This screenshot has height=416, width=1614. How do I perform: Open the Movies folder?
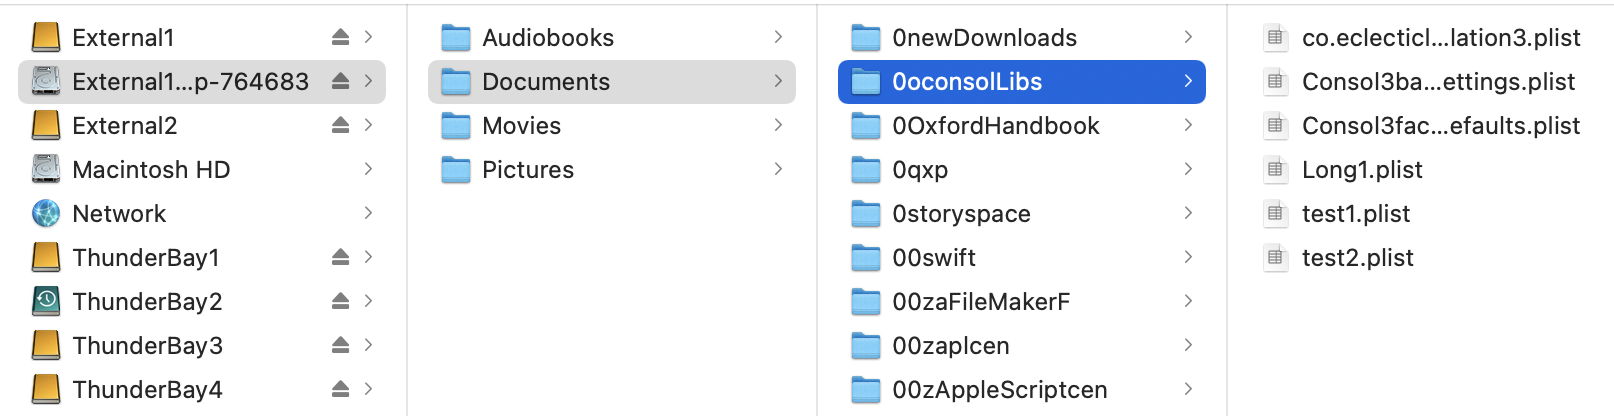[612, 125]
